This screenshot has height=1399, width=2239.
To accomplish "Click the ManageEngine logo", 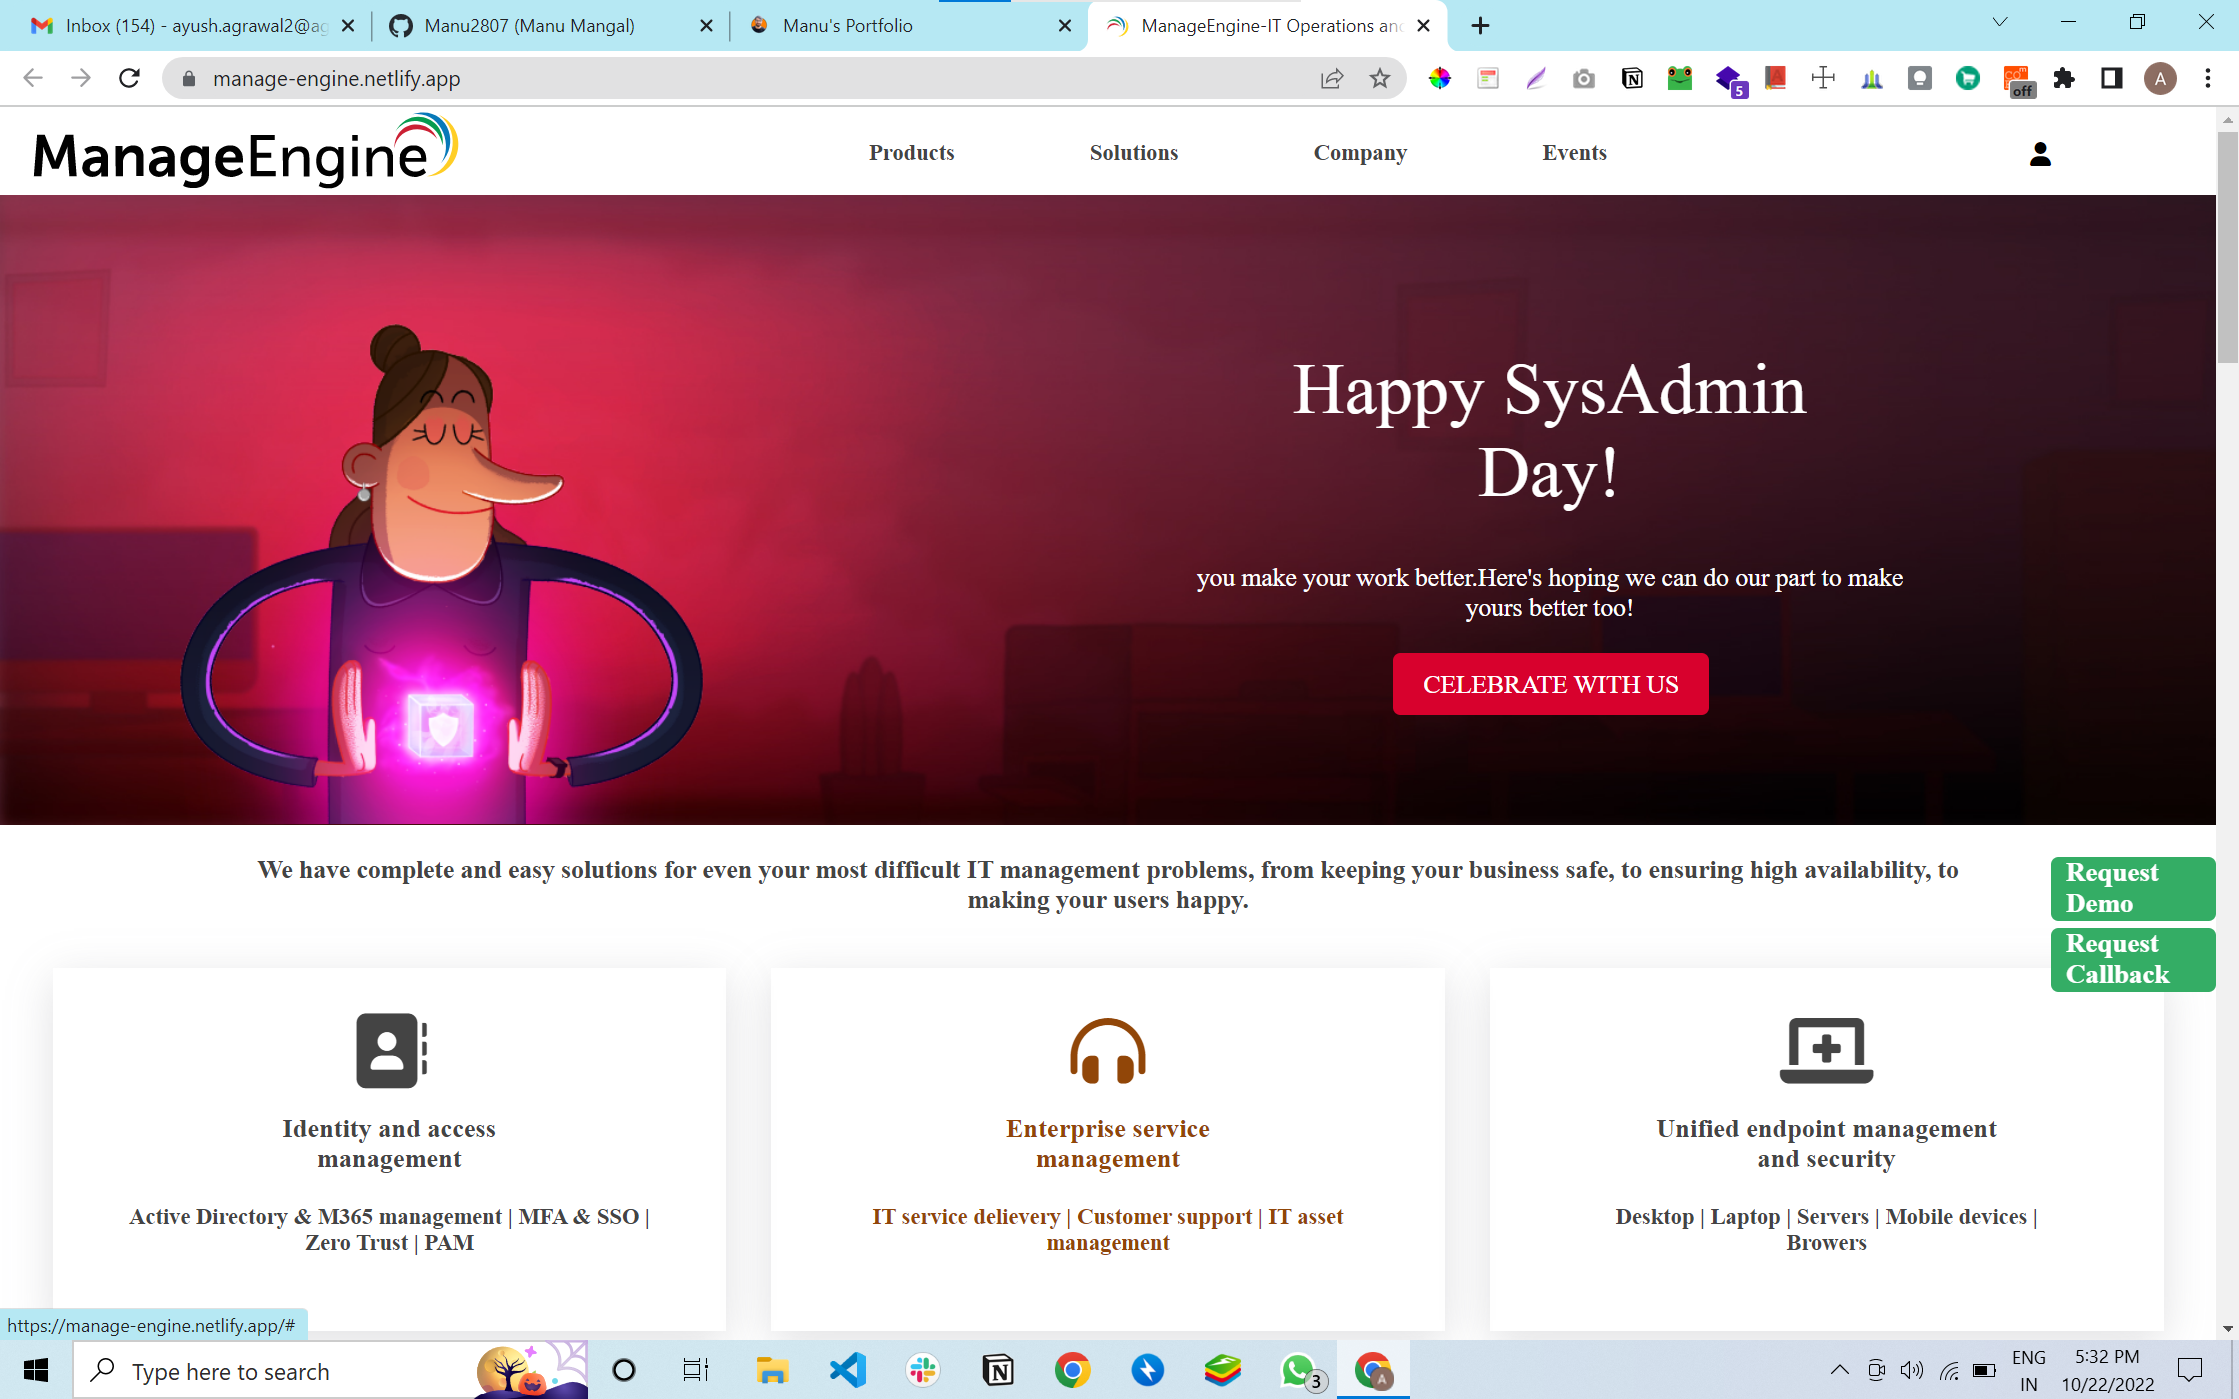I will click(245, 152).
